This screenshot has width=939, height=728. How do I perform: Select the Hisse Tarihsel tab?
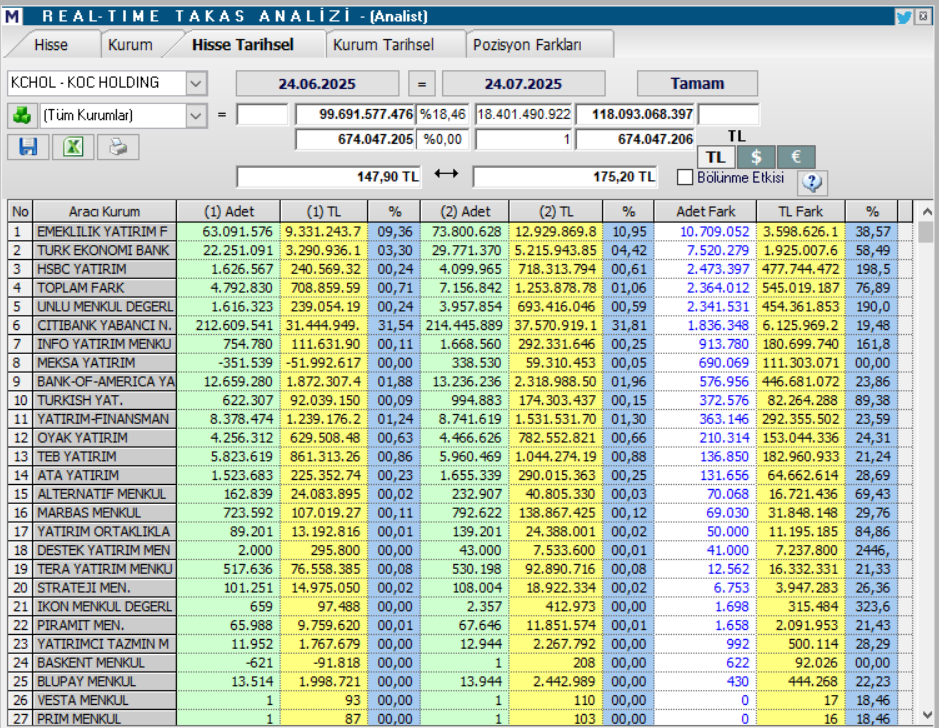[243, 45]
